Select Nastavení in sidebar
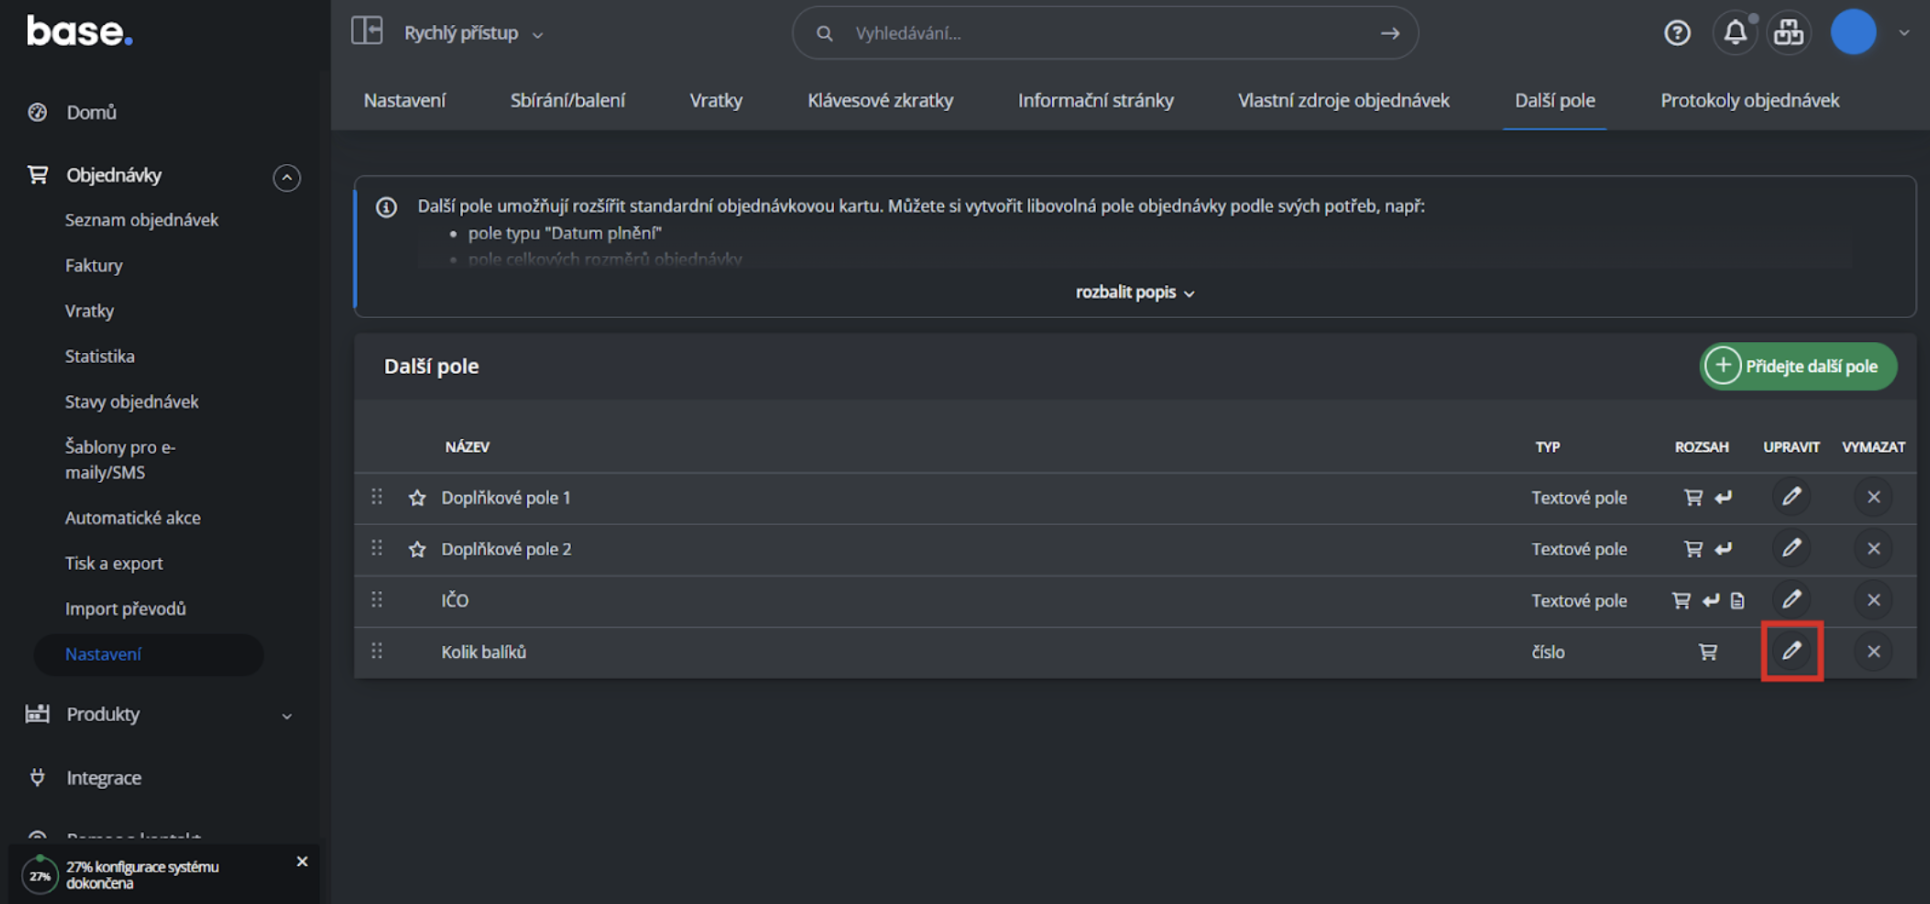Image resolution: width=1930 pixels, height=904 pixels. (x=148, y=654)
